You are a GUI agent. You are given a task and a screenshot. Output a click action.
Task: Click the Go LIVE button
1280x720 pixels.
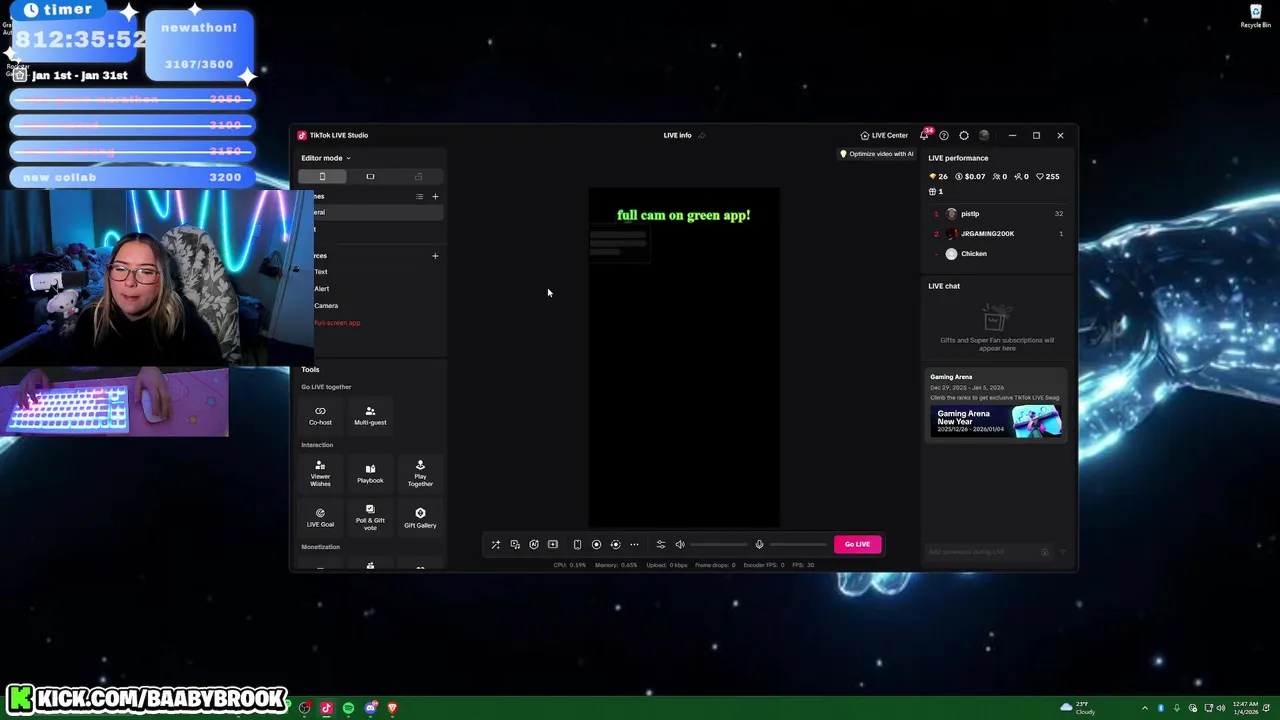coord(857,544)
